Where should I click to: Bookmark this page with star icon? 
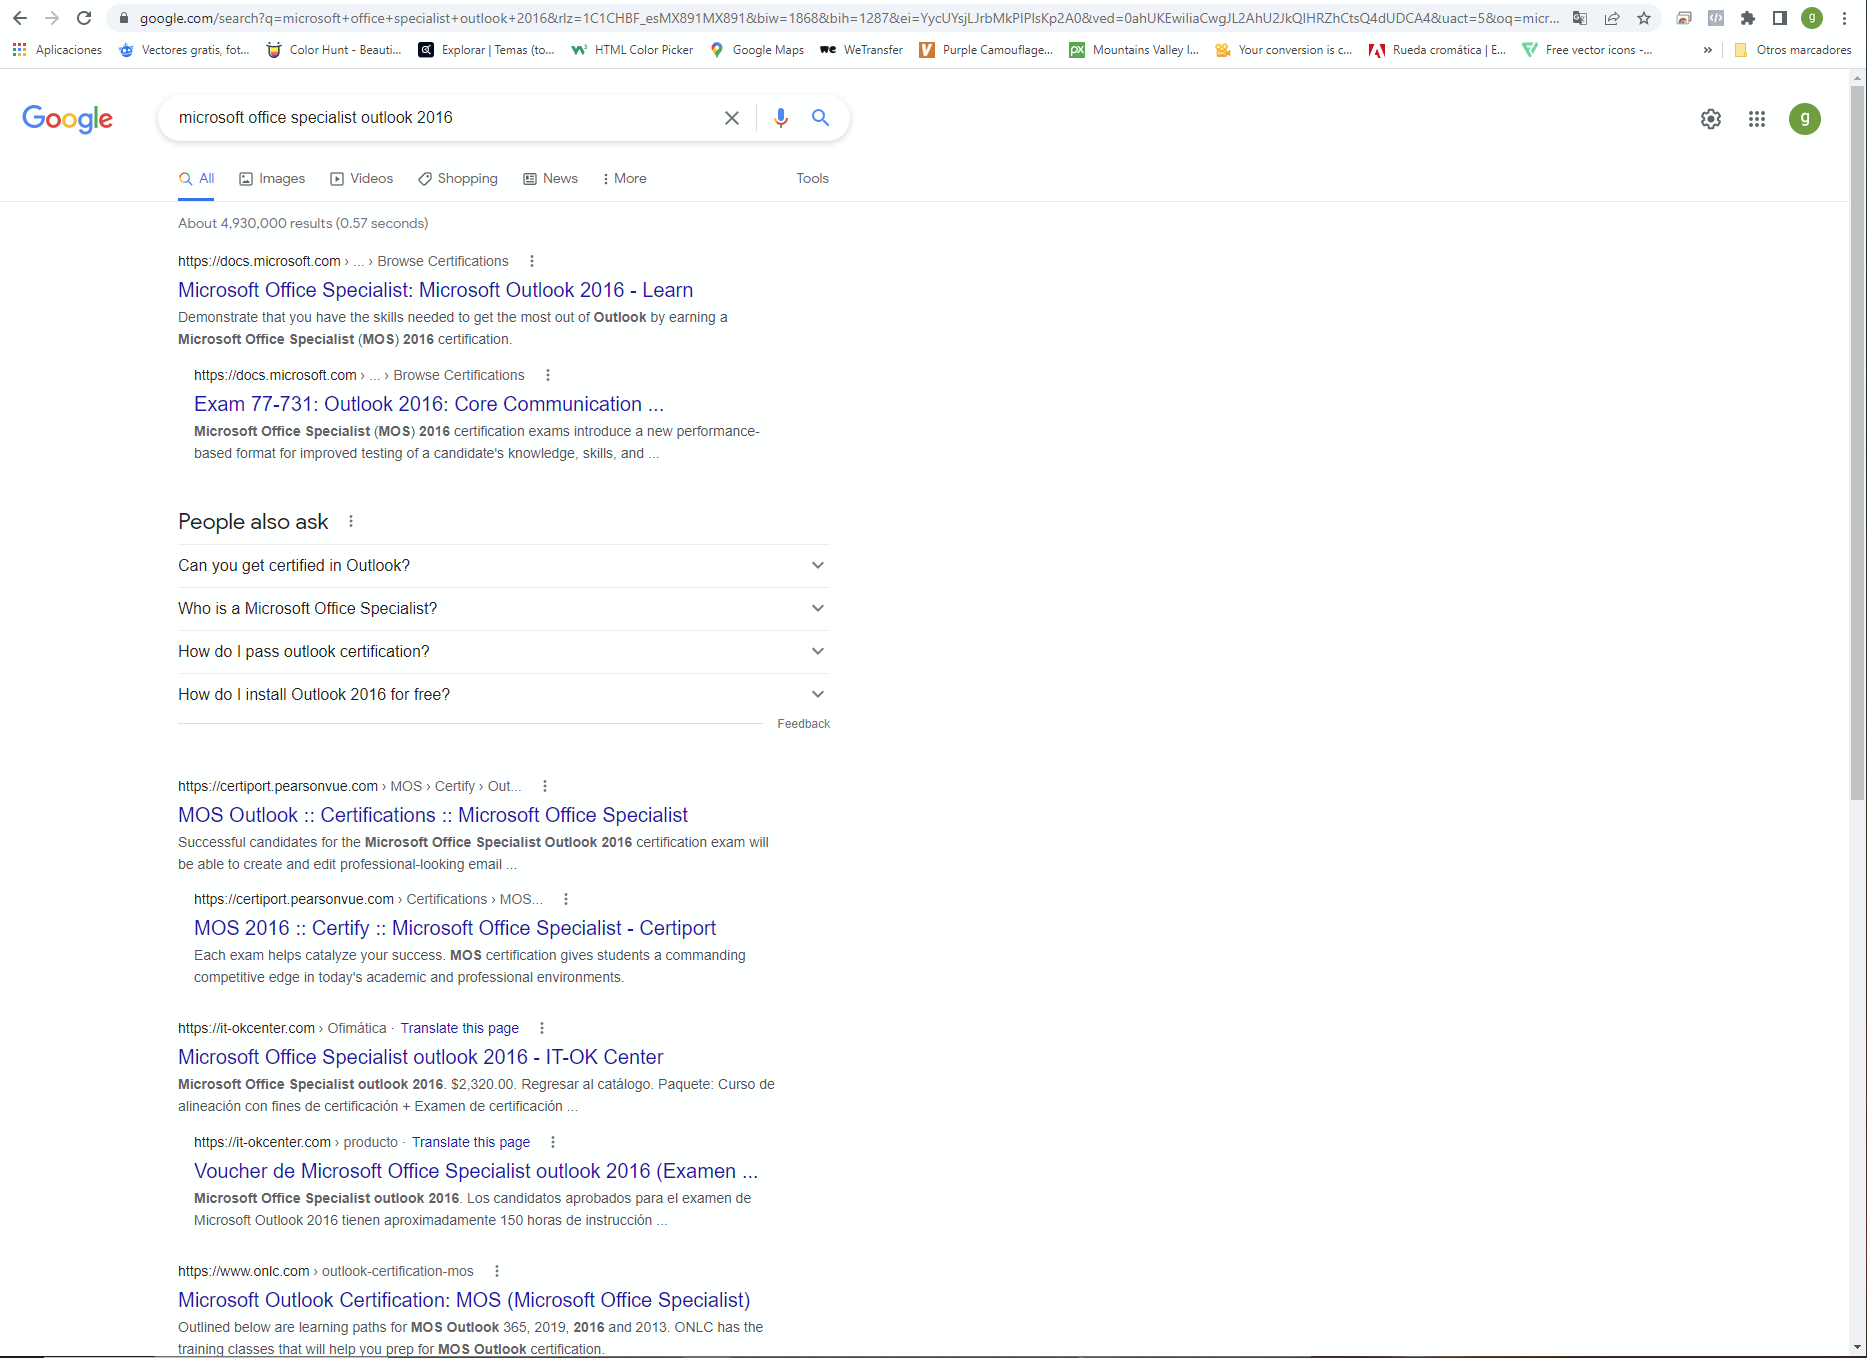[1644, 18]
